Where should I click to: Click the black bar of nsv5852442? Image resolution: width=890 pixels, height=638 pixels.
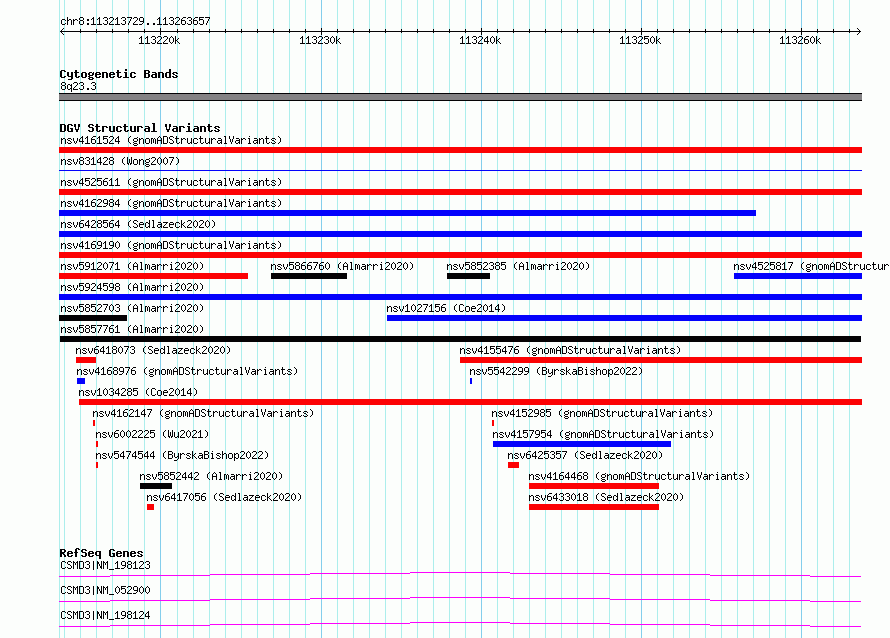pyautogui.click(x=156, y=486)
